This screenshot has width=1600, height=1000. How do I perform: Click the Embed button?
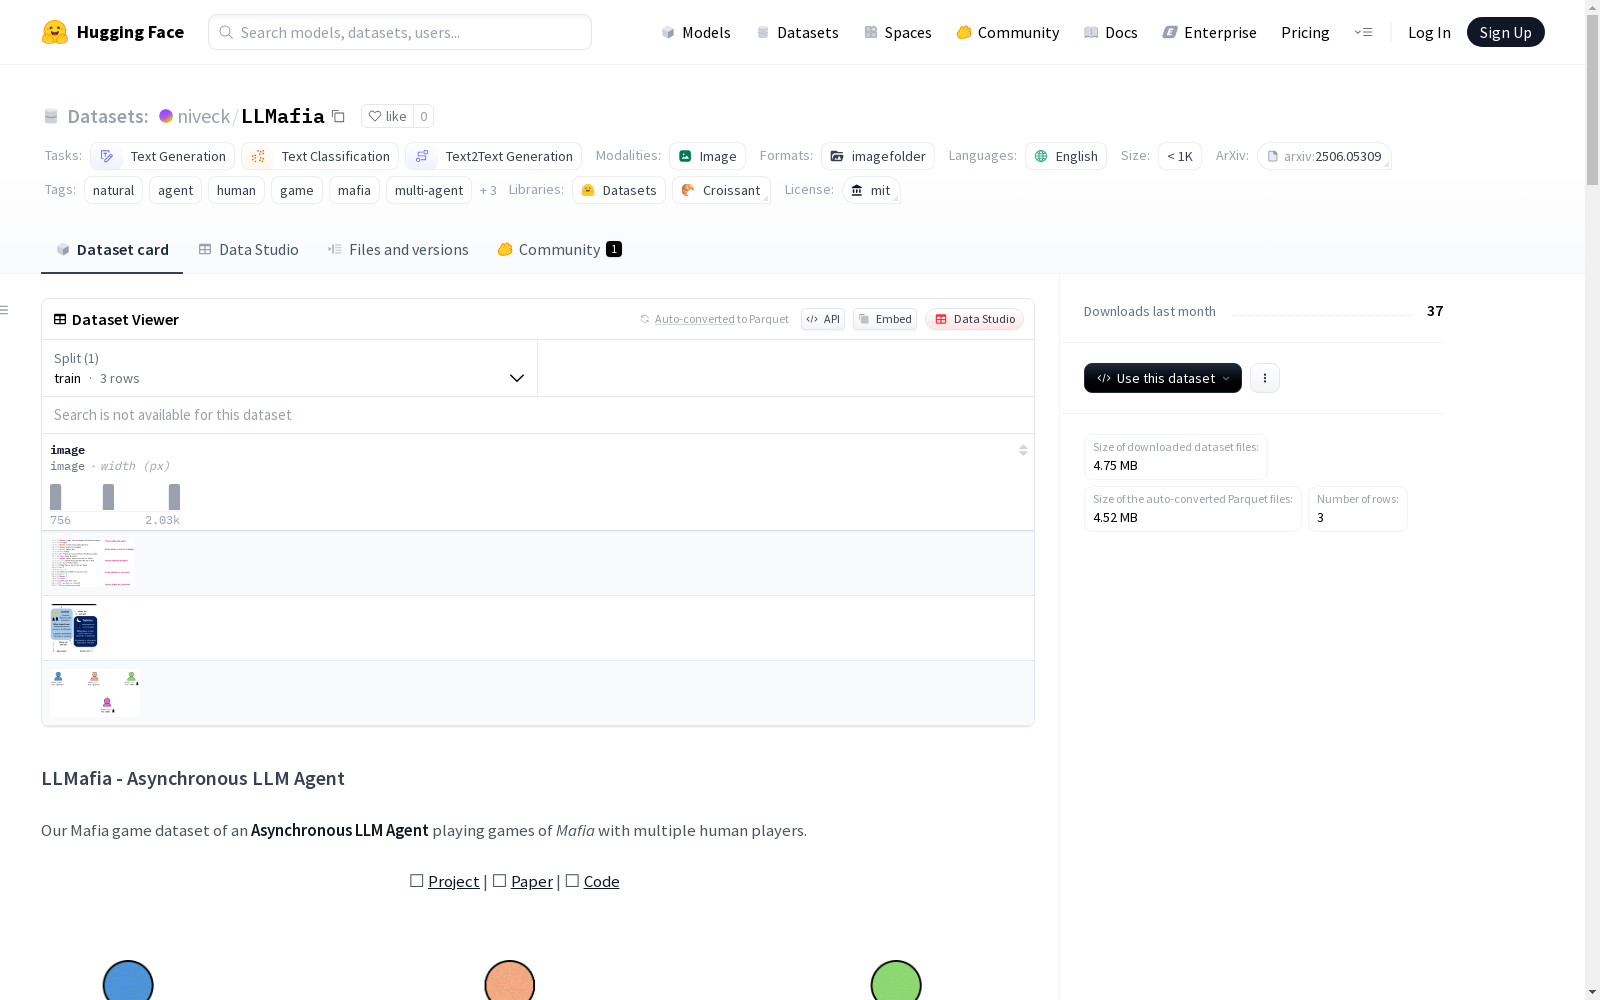point(885,319)
